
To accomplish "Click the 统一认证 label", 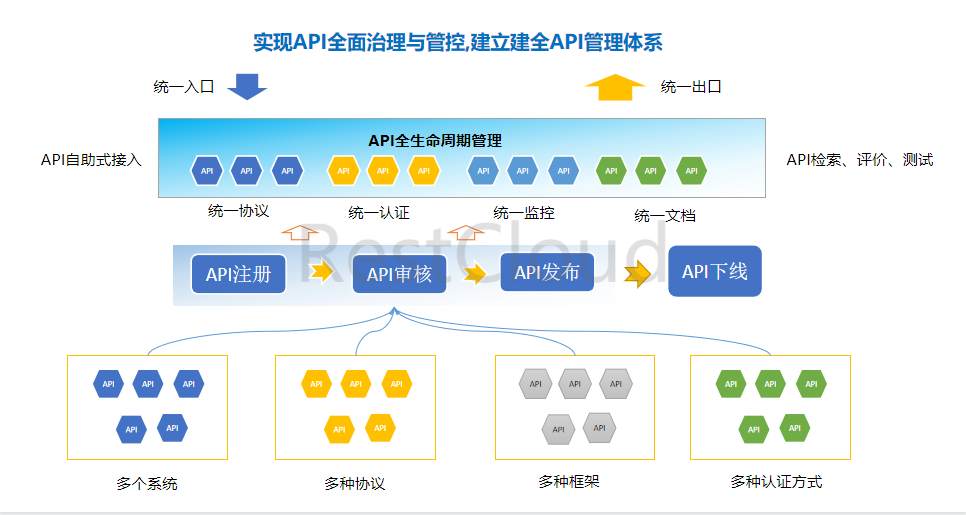I will (379, 213).
